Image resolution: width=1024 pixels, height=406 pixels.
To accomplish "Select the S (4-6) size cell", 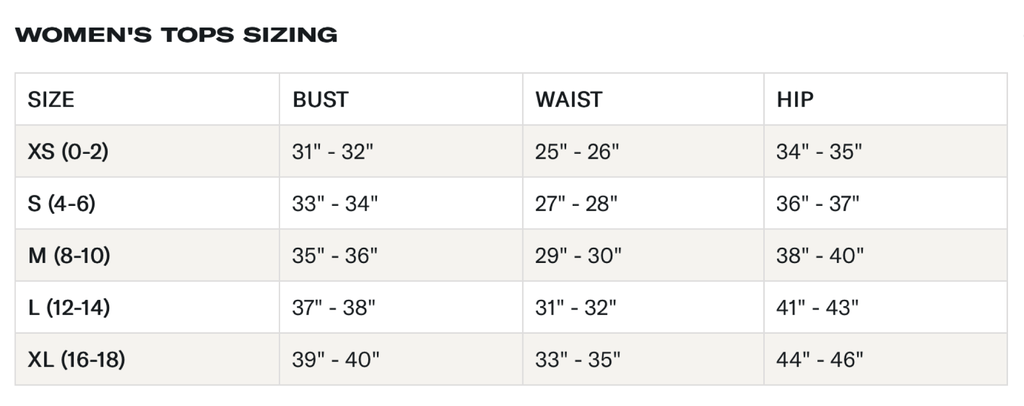I will pyautogui.click(x=61, y=204).
